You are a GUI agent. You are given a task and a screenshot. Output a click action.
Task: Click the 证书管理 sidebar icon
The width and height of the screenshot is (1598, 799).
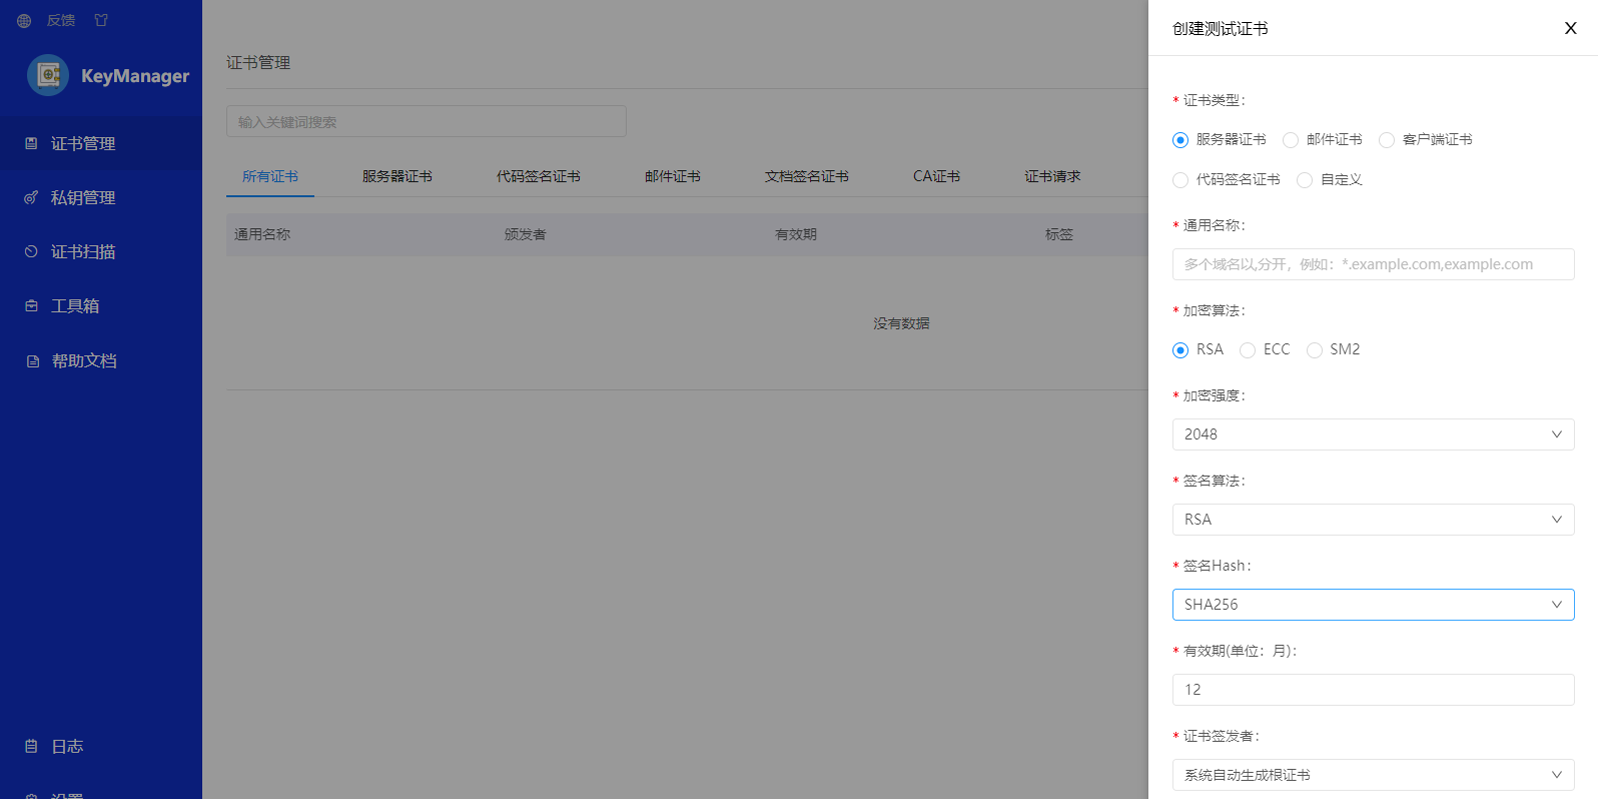pos(31,143)
